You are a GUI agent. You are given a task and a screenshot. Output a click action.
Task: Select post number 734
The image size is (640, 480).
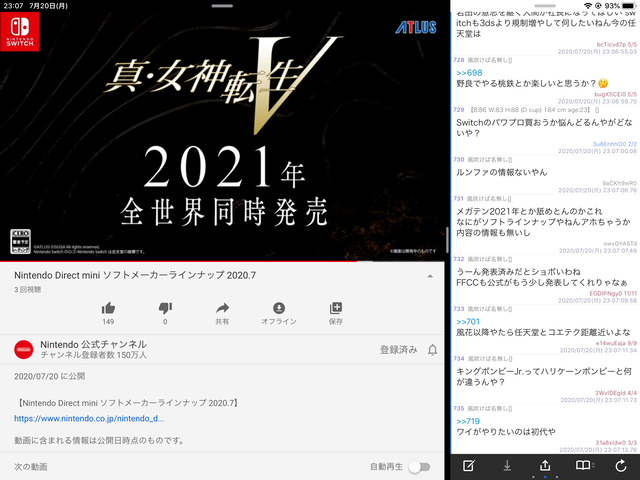click(x=459, y=359)
